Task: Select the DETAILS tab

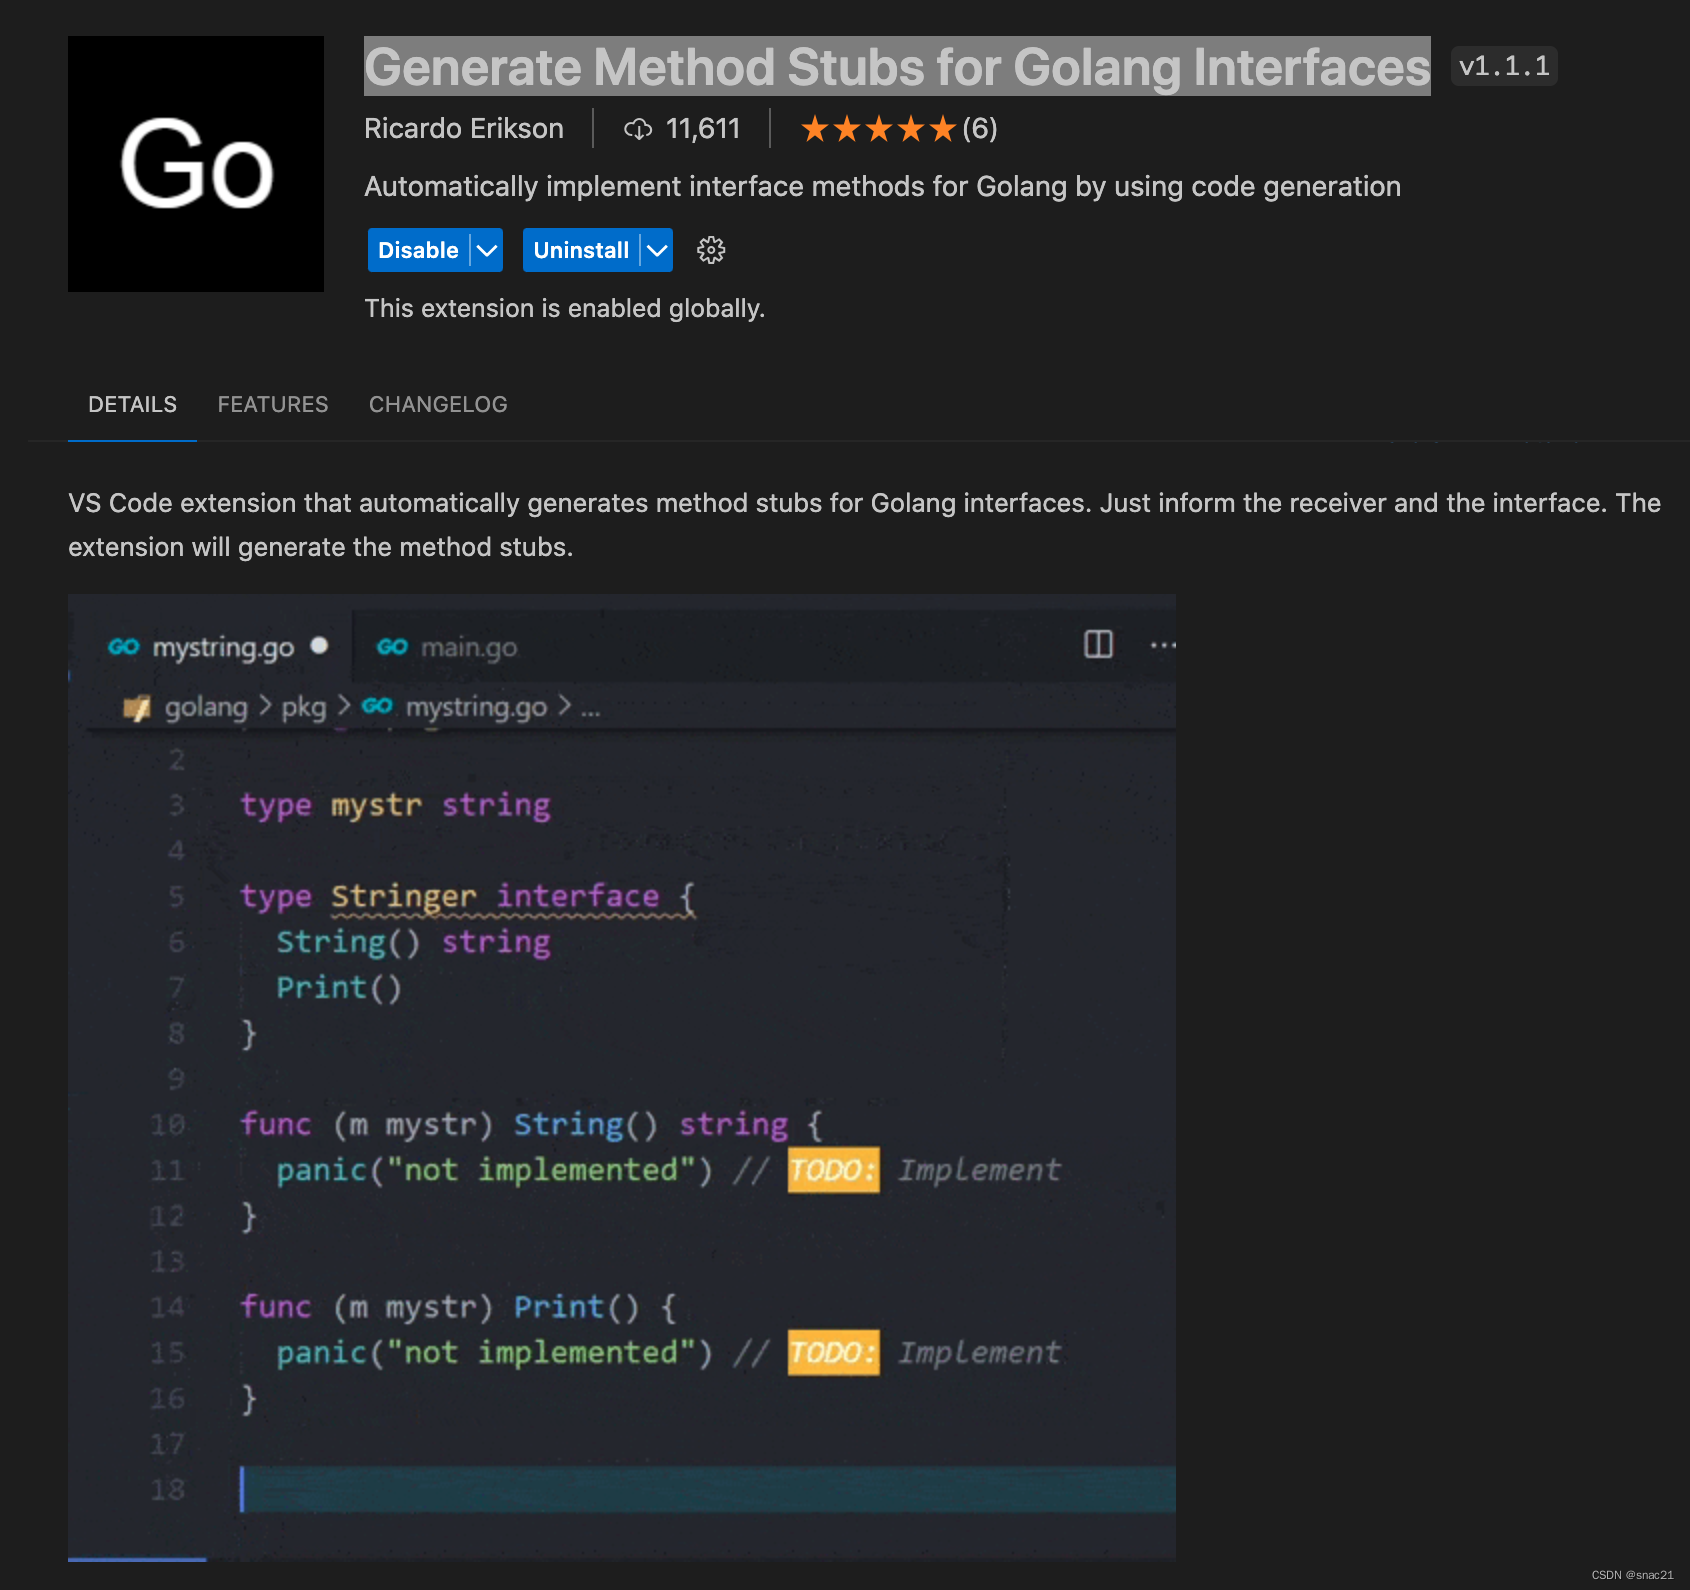Action: [x=132, y=404]
